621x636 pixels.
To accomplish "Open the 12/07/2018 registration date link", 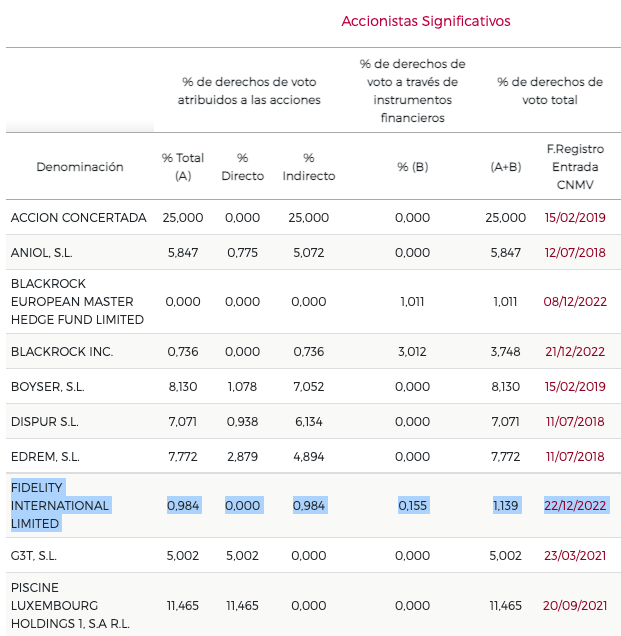I will click(575, 253).
